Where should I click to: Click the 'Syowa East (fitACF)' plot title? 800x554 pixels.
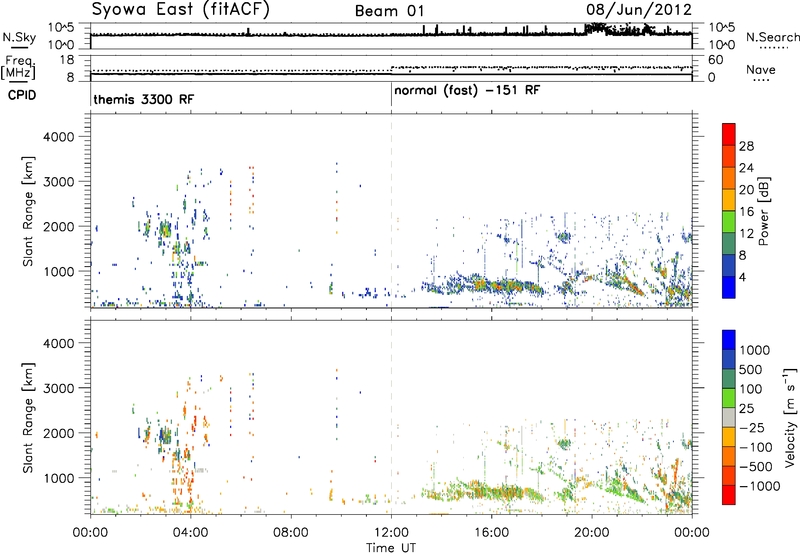[x=180, y=10]
